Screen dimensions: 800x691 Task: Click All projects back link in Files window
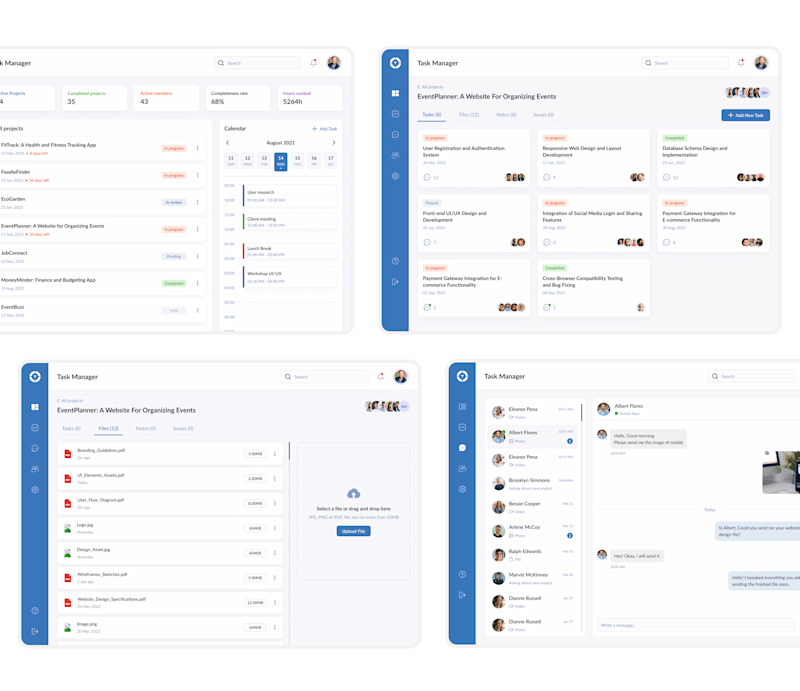point(70,401)
